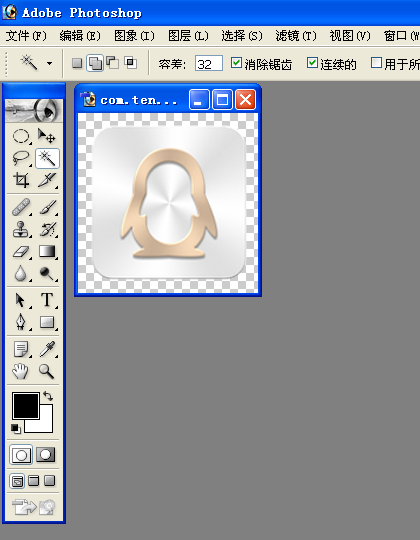Switch to Standard edit mode
The height and width of the screenshot is (540, 420).
pyautogui.click(x=21, y=455)
